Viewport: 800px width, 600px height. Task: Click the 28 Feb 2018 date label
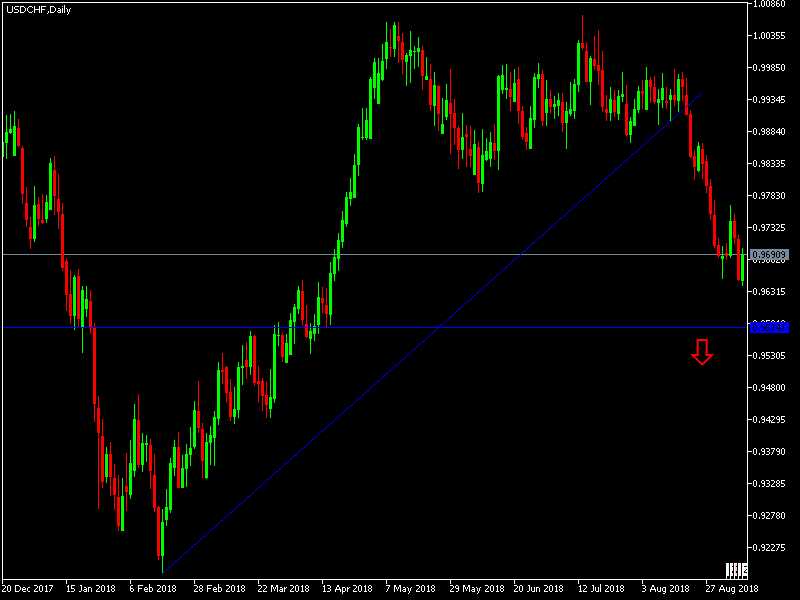[x=219, y=588]
